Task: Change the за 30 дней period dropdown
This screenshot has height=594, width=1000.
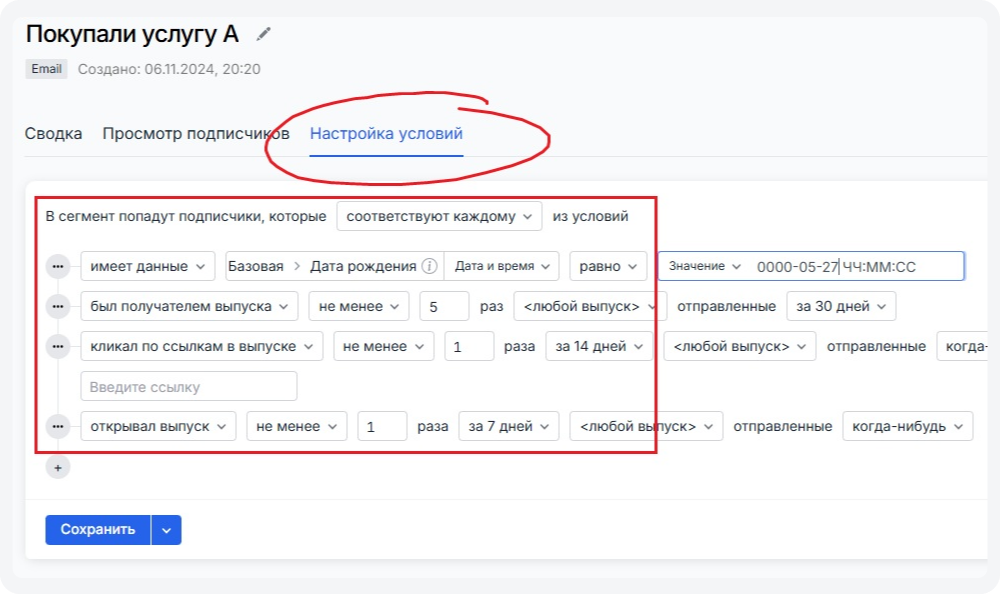Action: click(840, 306)
